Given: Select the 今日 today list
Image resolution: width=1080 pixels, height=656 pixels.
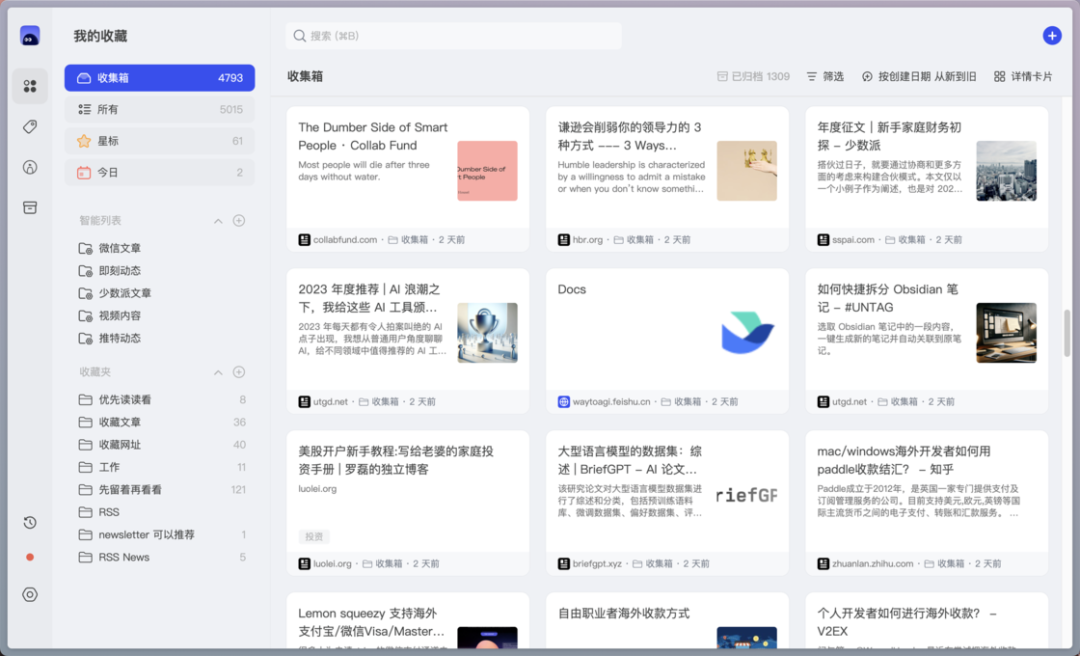Looking at the screenshot, I should 160,172.
